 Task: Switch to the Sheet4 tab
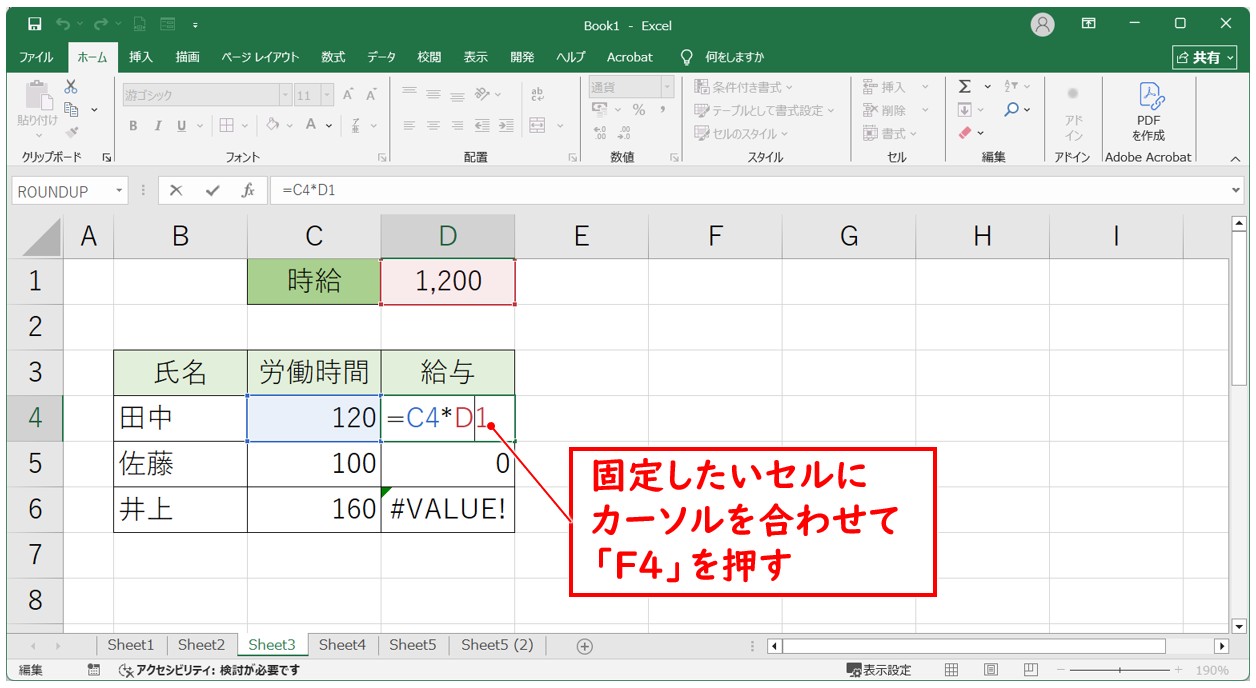342,645
